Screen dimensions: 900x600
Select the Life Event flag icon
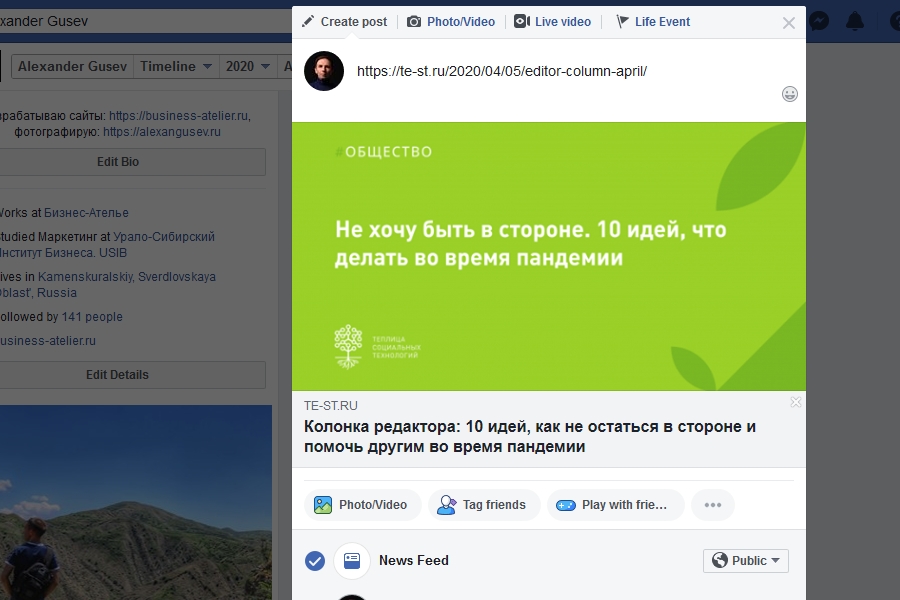click(x=621, y=21)
